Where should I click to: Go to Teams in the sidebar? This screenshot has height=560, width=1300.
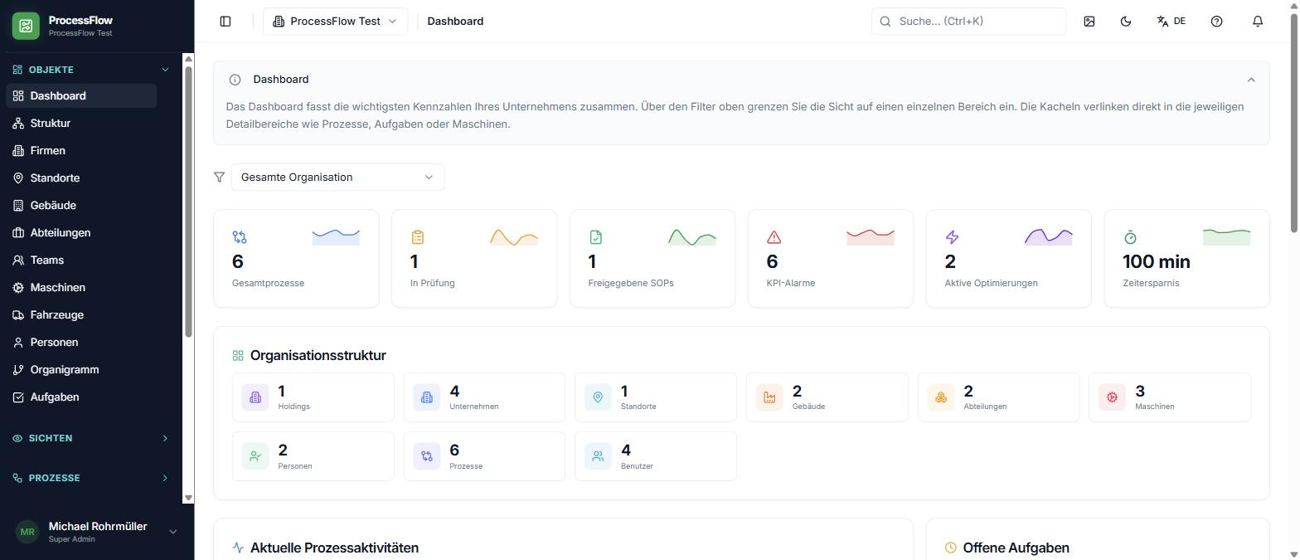82,260
